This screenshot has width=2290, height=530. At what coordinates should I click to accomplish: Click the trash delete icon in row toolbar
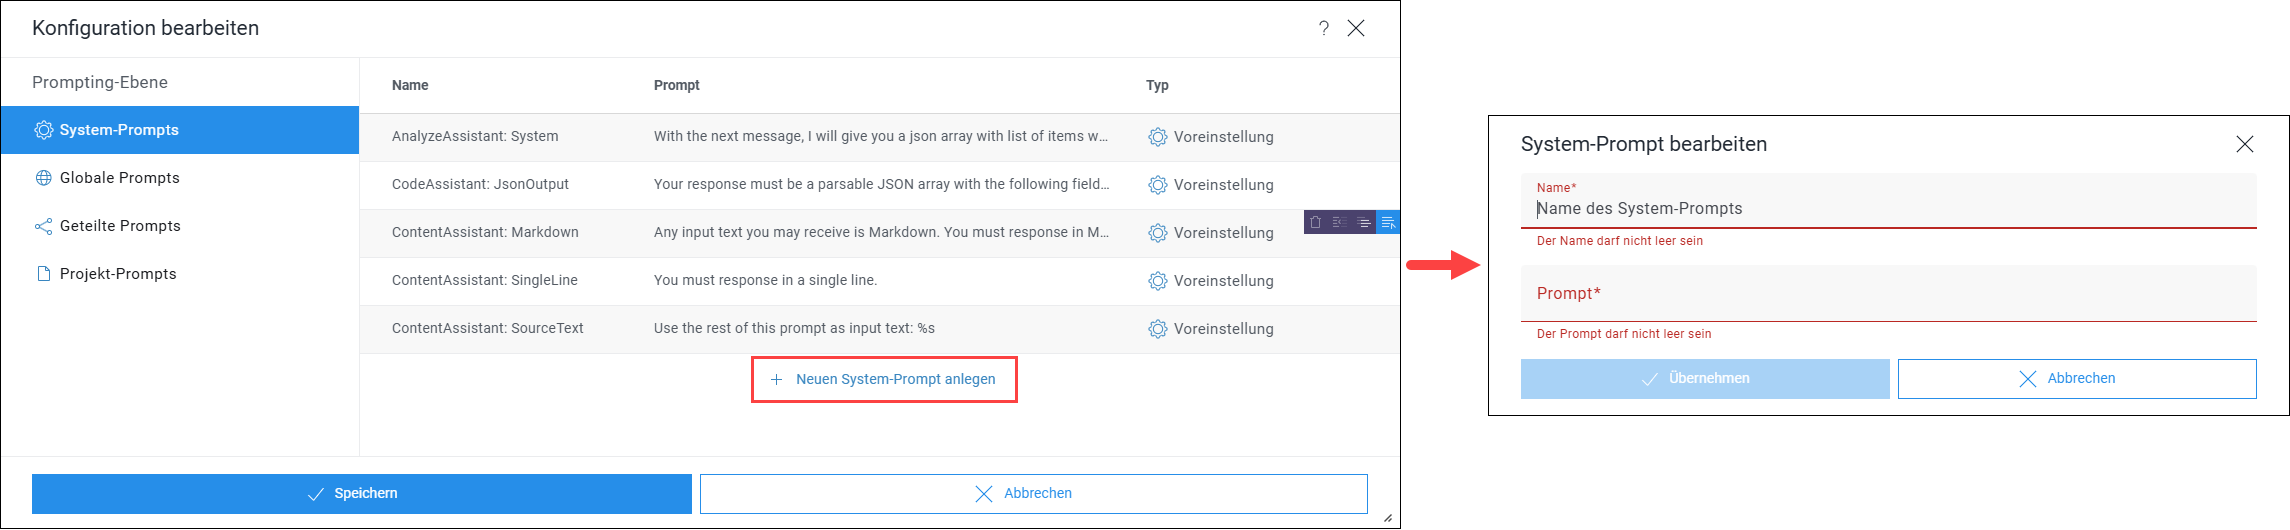coord(1315,222)
